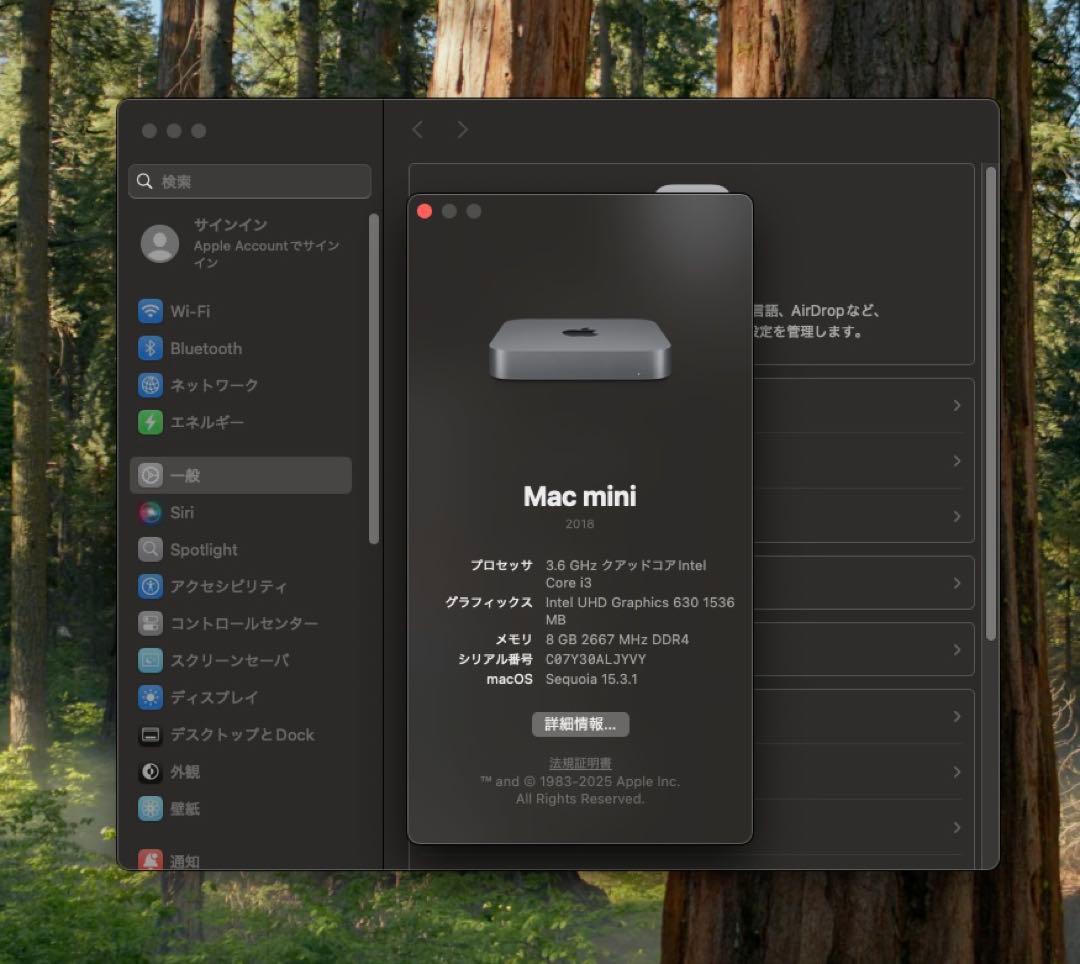Click the back navigation arrow
The width and height of the screenshot is (1080, 964).
coord(417,129)
